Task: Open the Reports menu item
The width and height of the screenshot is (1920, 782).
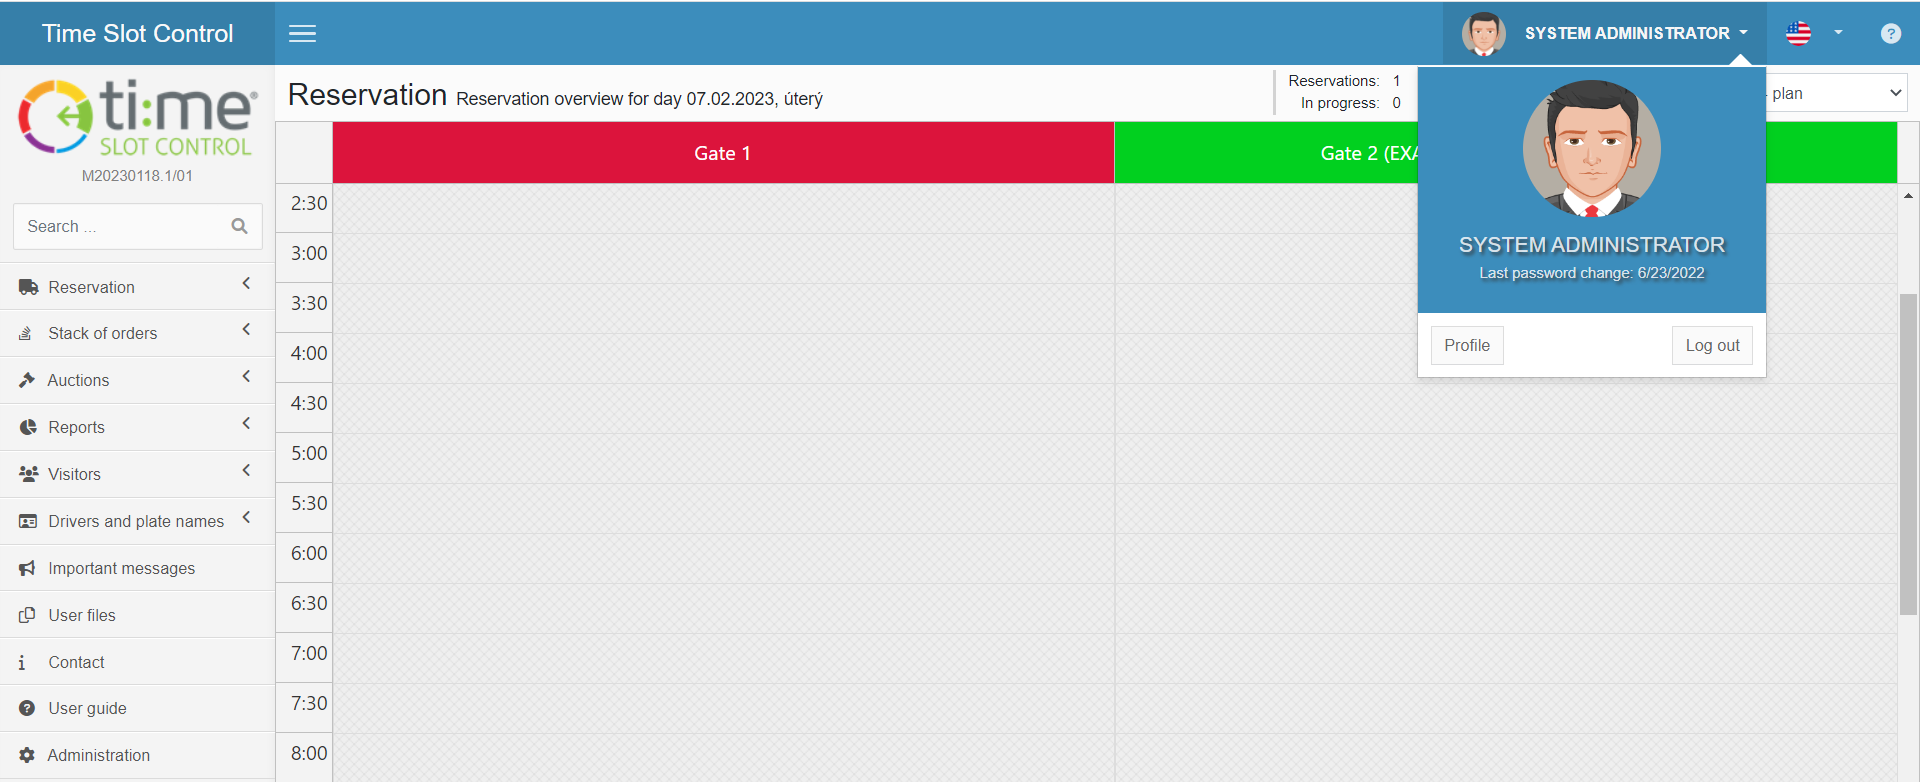Action: coord(137,427)
